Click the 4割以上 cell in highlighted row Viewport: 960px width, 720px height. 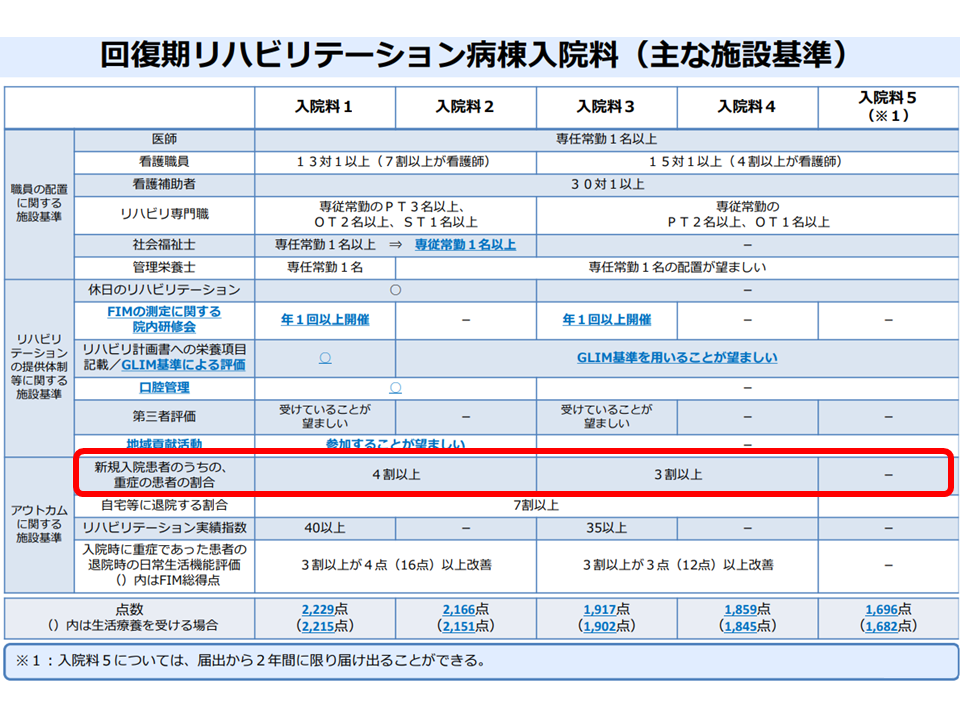tap(395, 474)
